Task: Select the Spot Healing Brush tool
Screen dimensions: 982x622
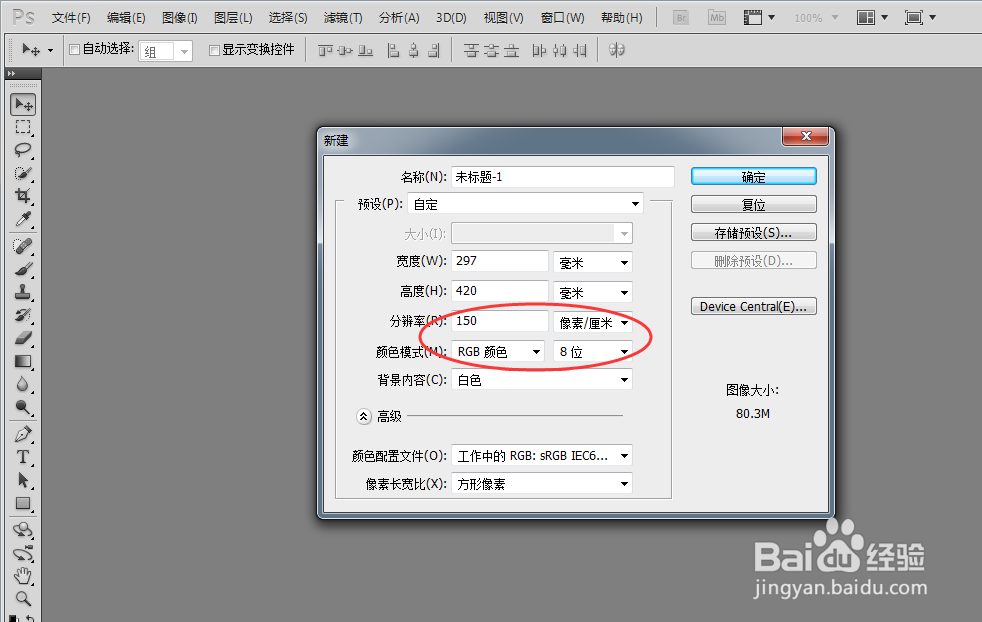Action: coord(23,246)
